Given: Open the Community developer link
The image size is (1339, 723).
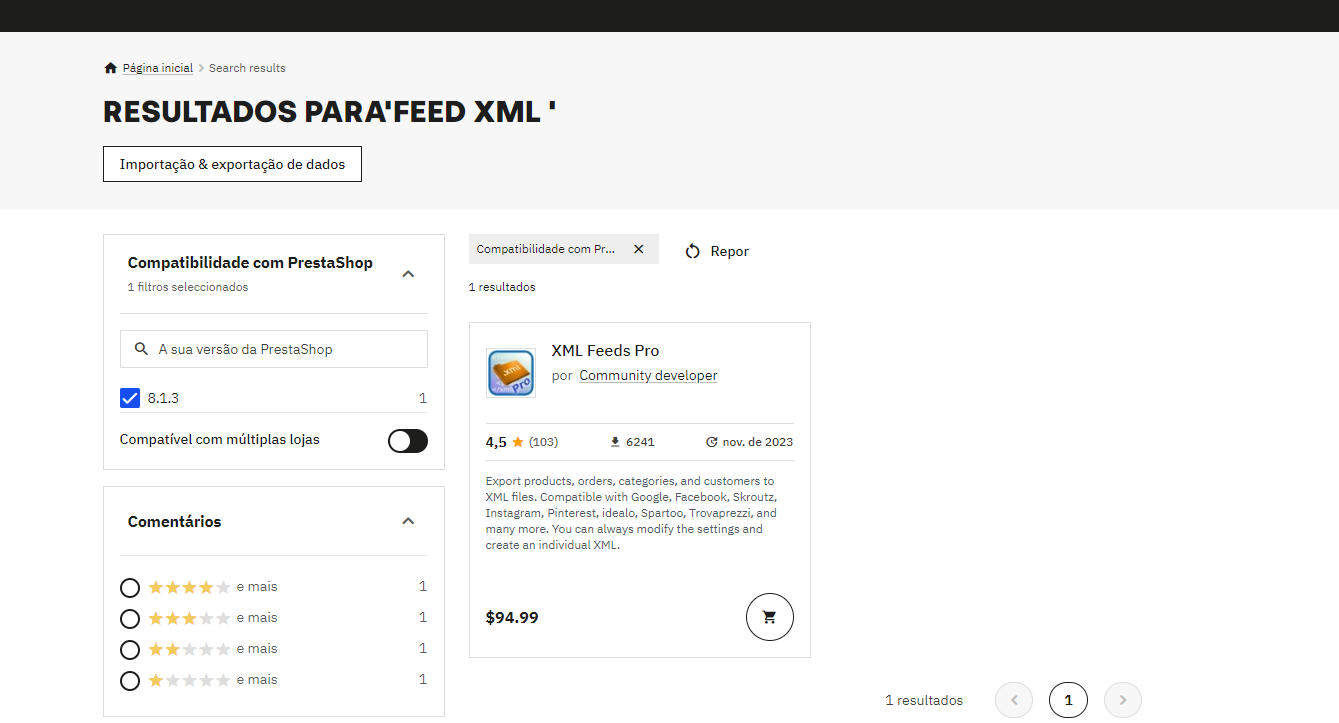Looking at the screenshot, I should tap(648, 376).
